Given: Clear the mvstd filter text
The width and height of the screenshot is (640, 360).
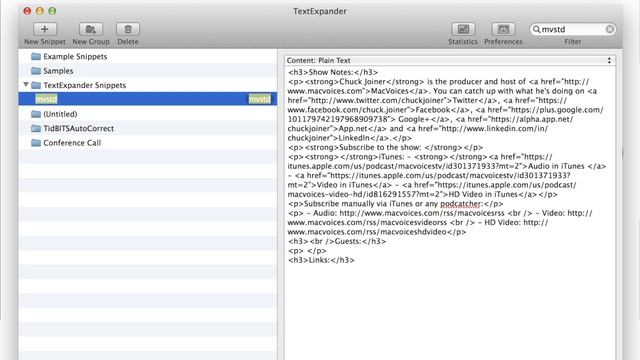Looking at the screenshot, I should click(610, 29).
